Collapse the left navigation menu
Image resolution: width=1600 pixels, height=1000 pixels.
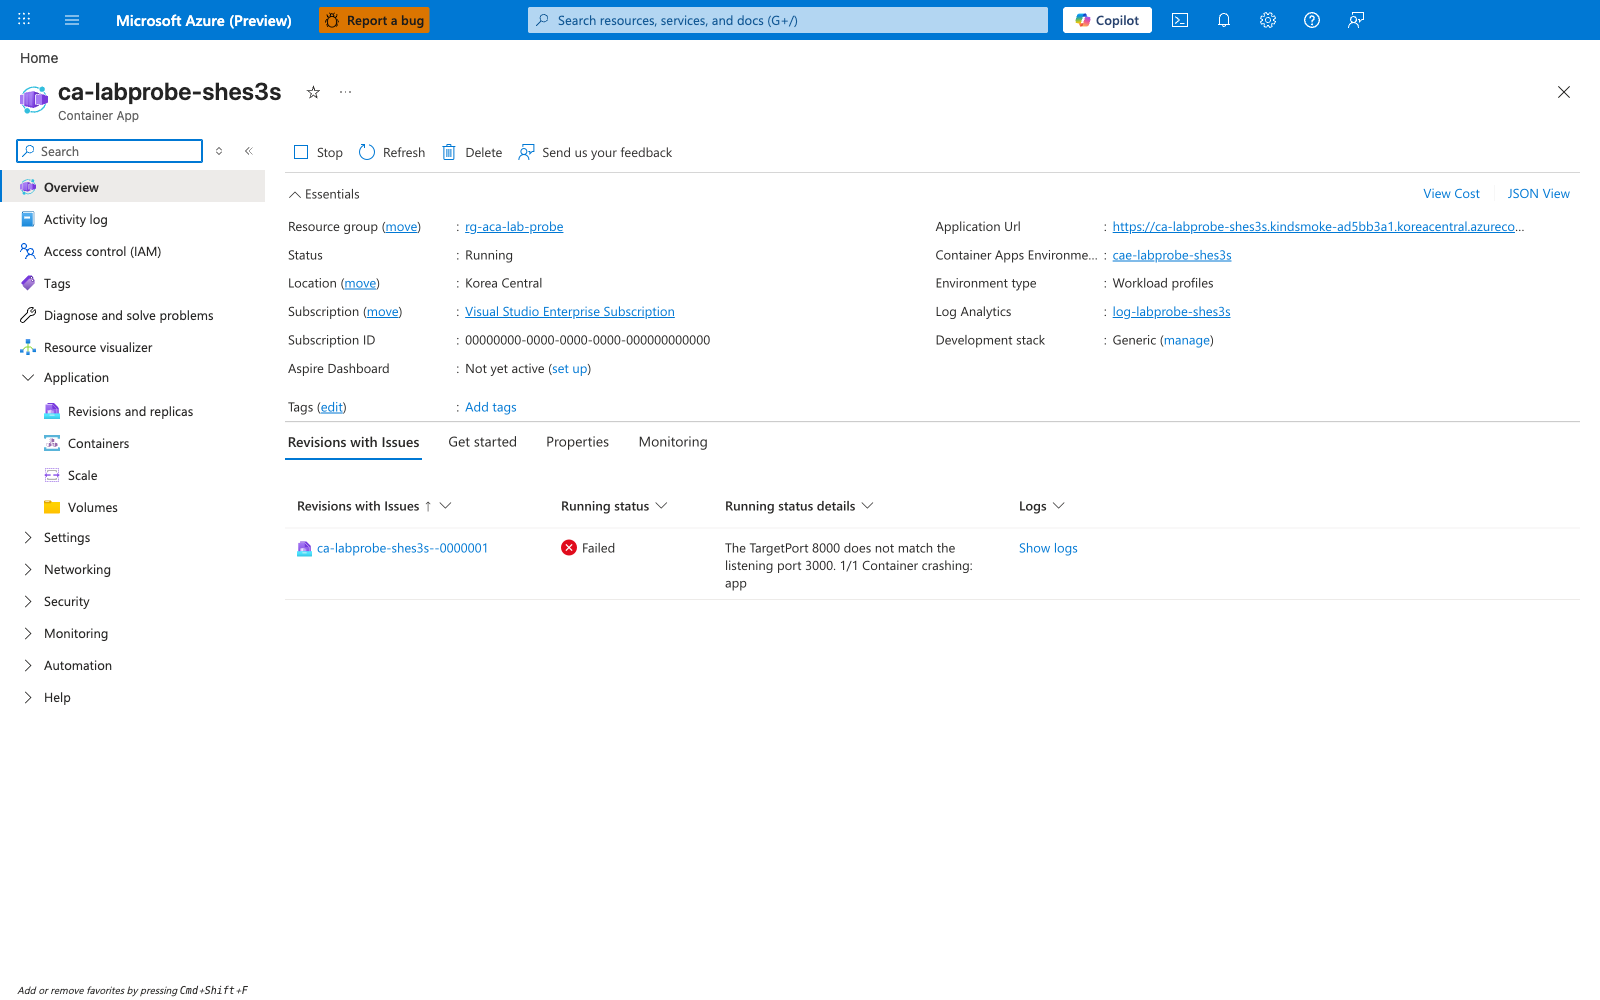pos(249,151)
